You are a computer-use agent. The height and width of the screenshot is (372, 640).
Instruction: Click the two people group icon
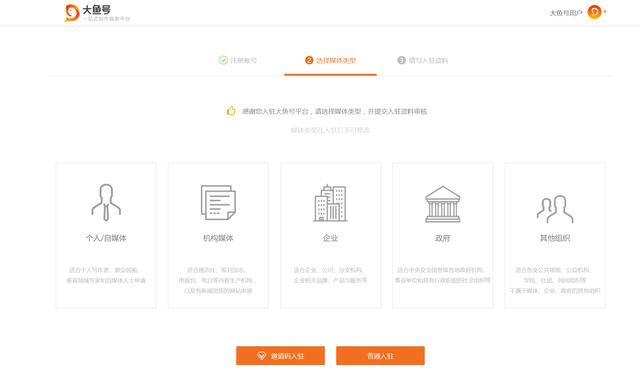point(555,209)
